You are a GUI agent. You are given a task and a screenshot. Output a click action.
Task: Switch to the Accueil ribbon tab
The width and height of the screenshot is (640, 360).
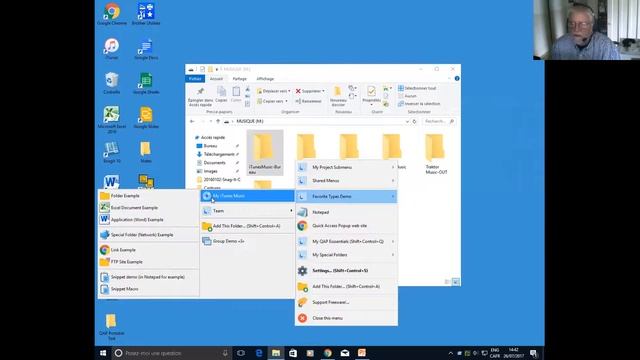(x=216, y=79)
